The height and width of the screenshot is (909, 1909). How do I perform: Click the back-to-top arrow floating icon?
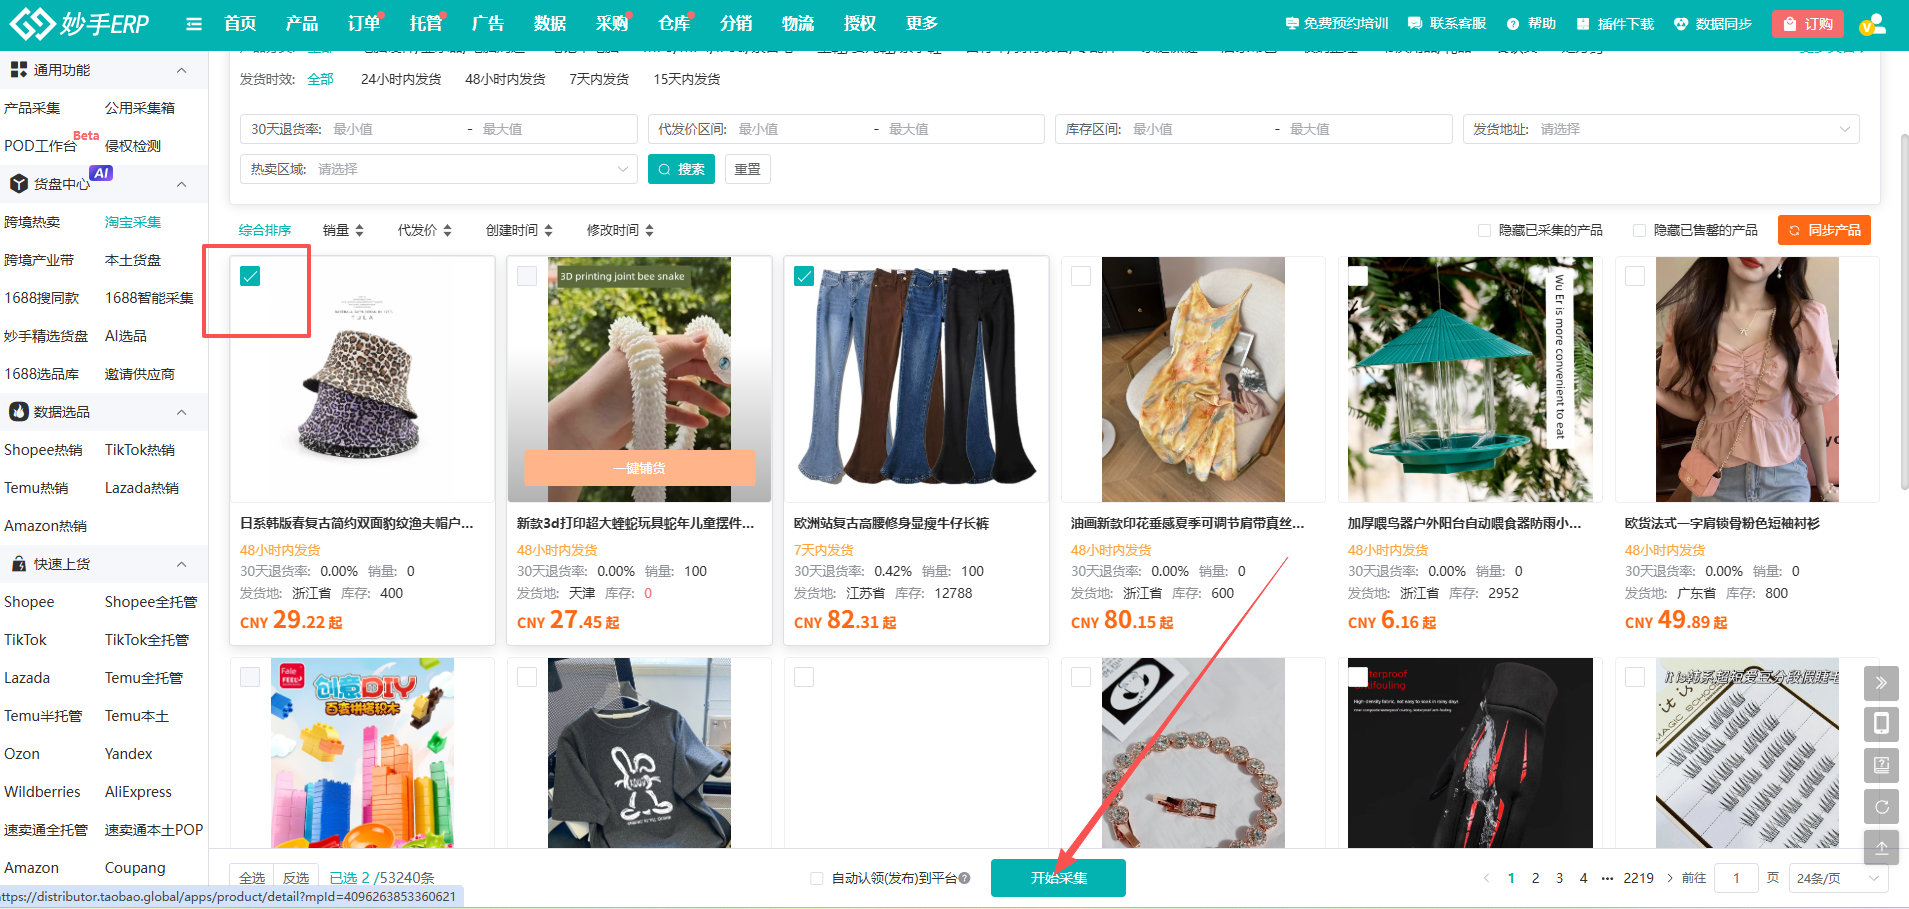pyautogui.click(x=1881, y=848)
